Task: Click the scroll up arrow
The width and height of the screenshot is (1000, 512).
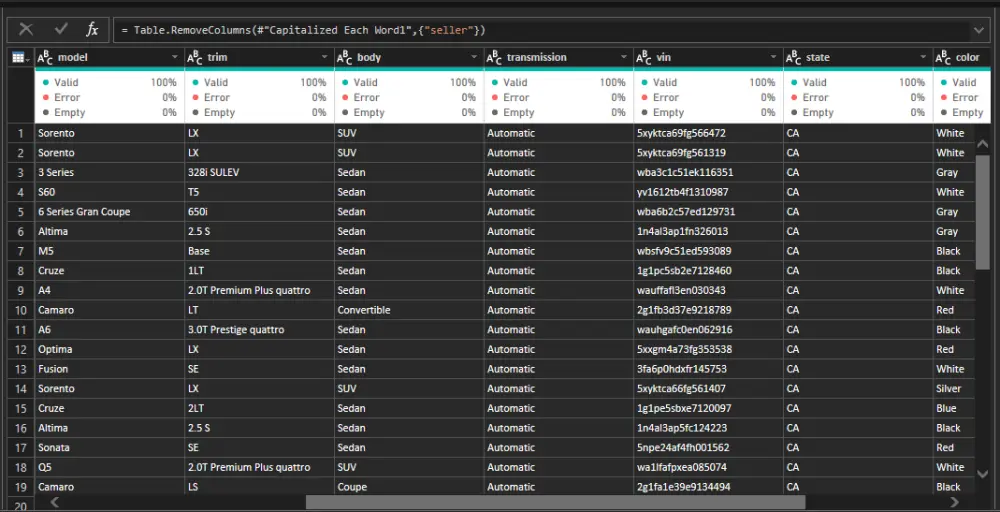Action: pyautogui.click(x=983, y=142)
